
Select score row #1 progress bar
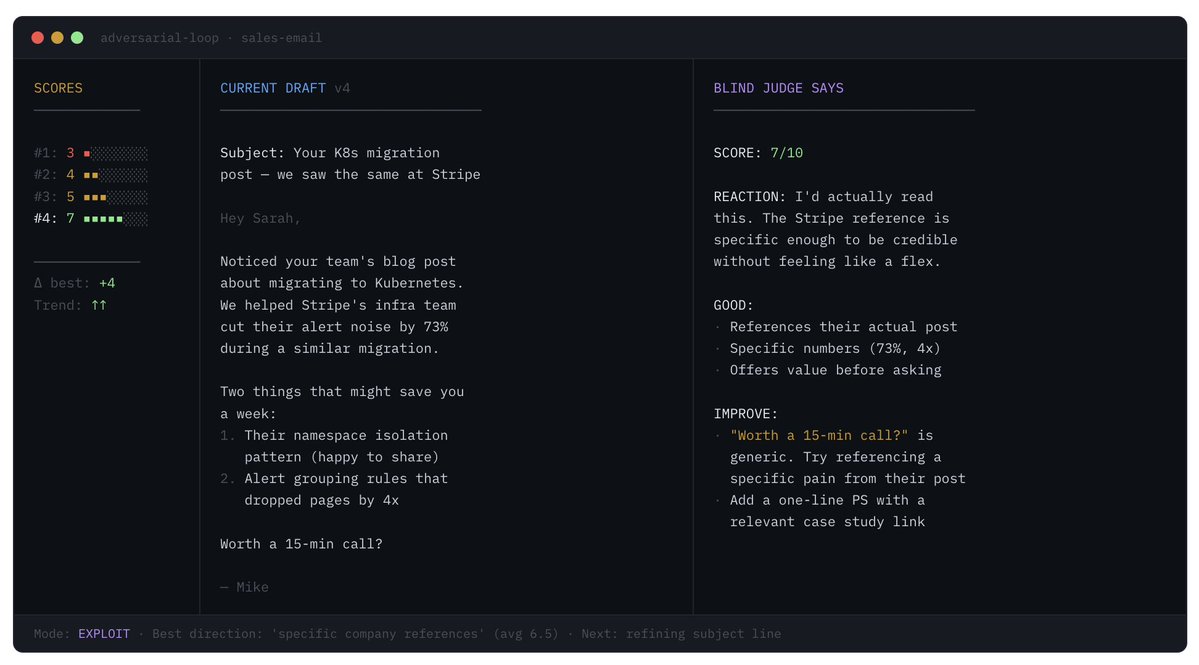(116, 154)
